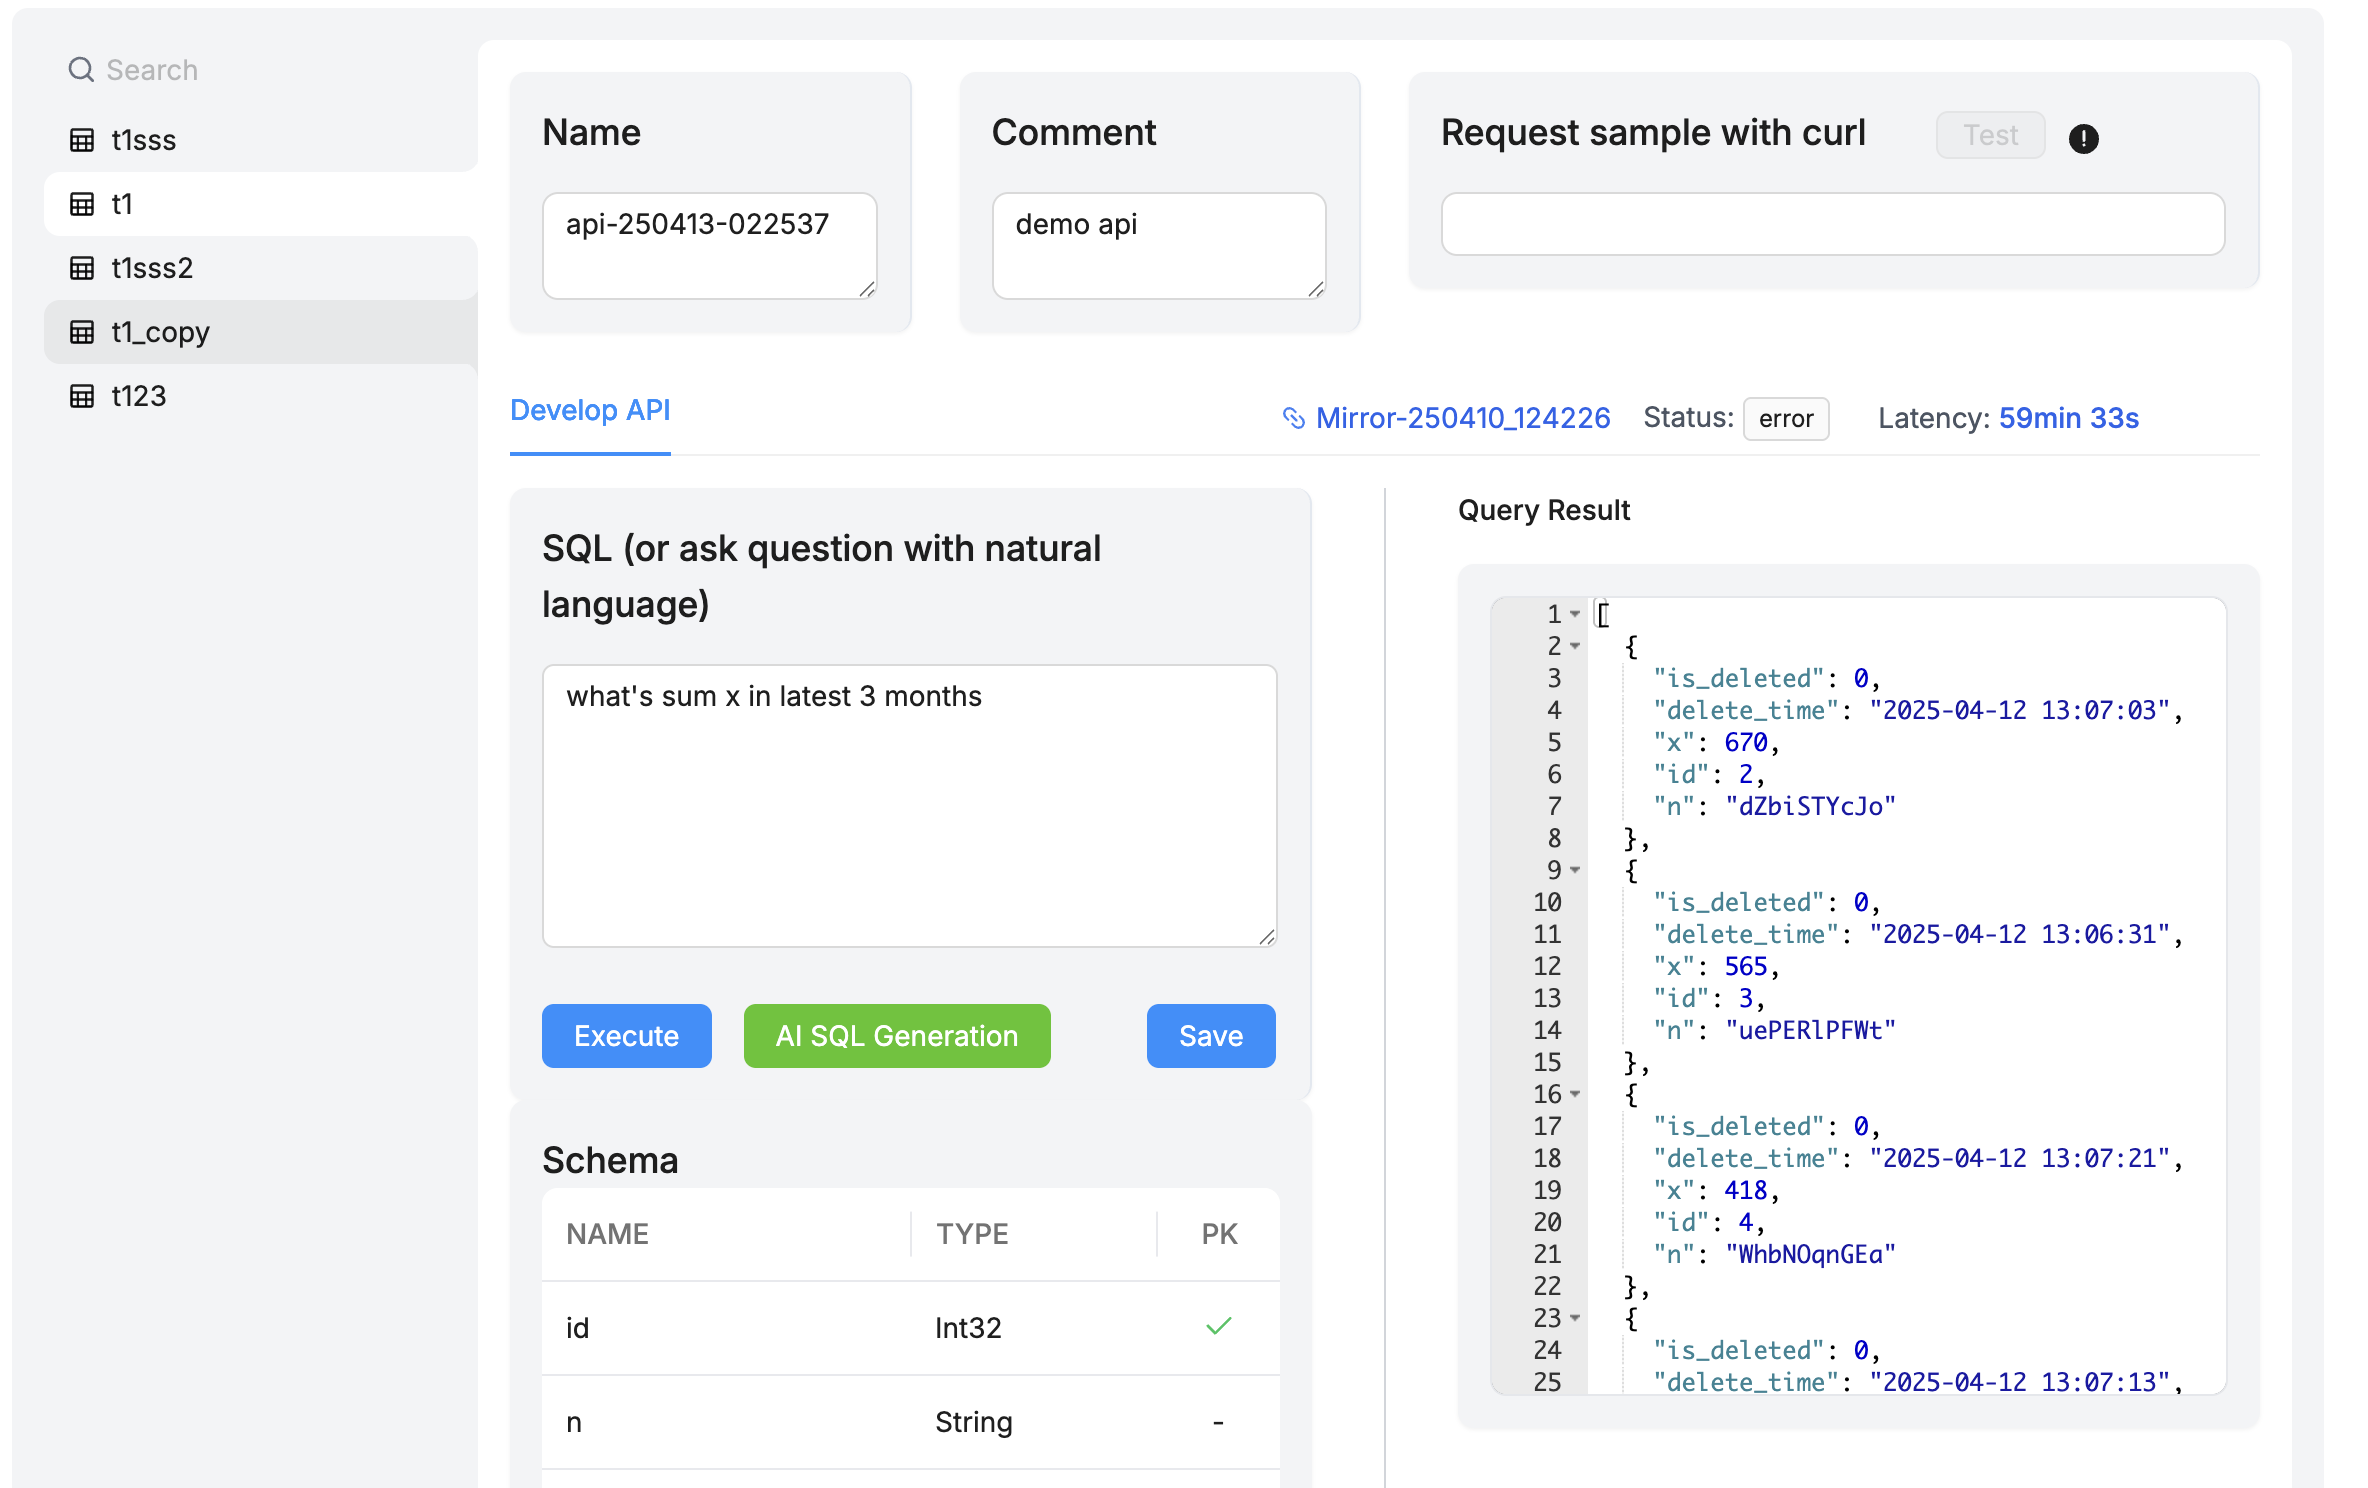Click the string "WhbNOqnGEa" in result
This screenshot has height=1488, width=2368.
click(1810, 1254)
